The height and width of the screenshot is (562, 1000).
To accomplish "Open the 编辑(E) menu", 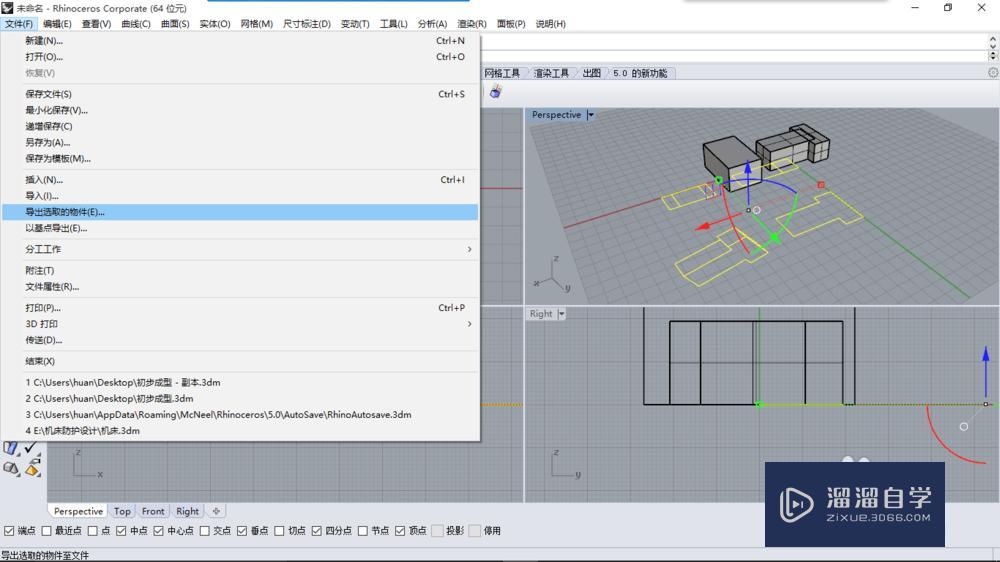I will 57,24.
